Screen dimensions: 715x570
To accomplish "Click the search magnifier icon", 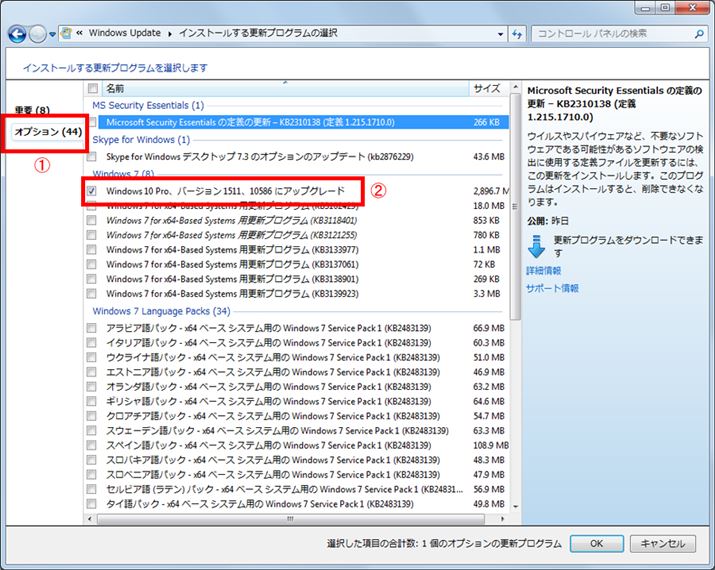I will pos(699,34).
